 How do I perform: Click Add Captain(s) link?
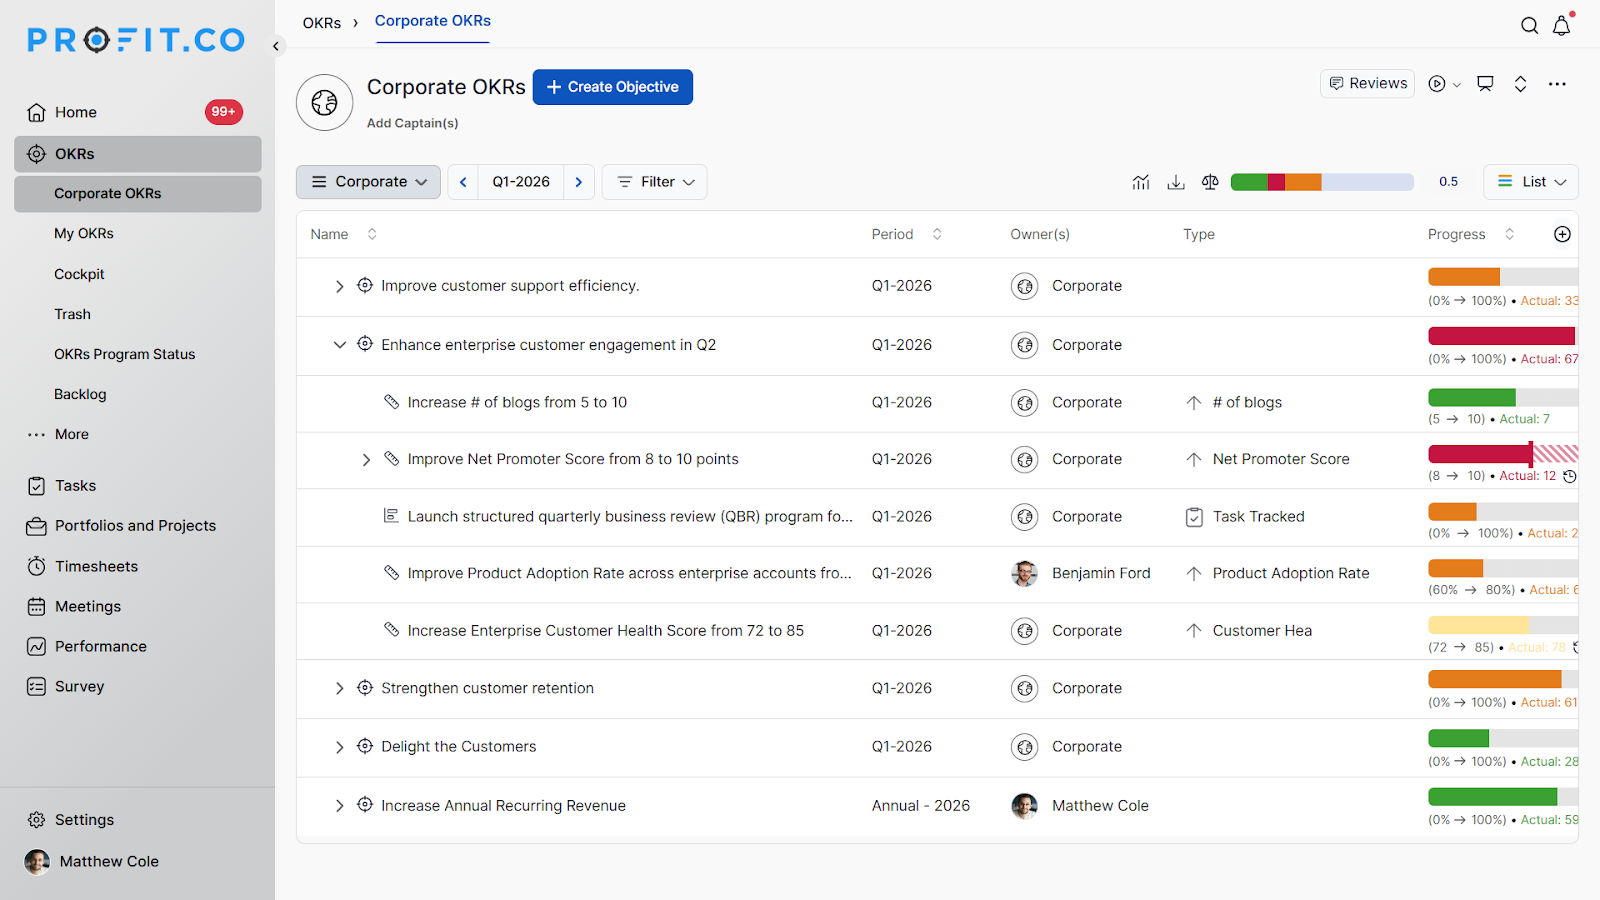click(x=412, y=123)
